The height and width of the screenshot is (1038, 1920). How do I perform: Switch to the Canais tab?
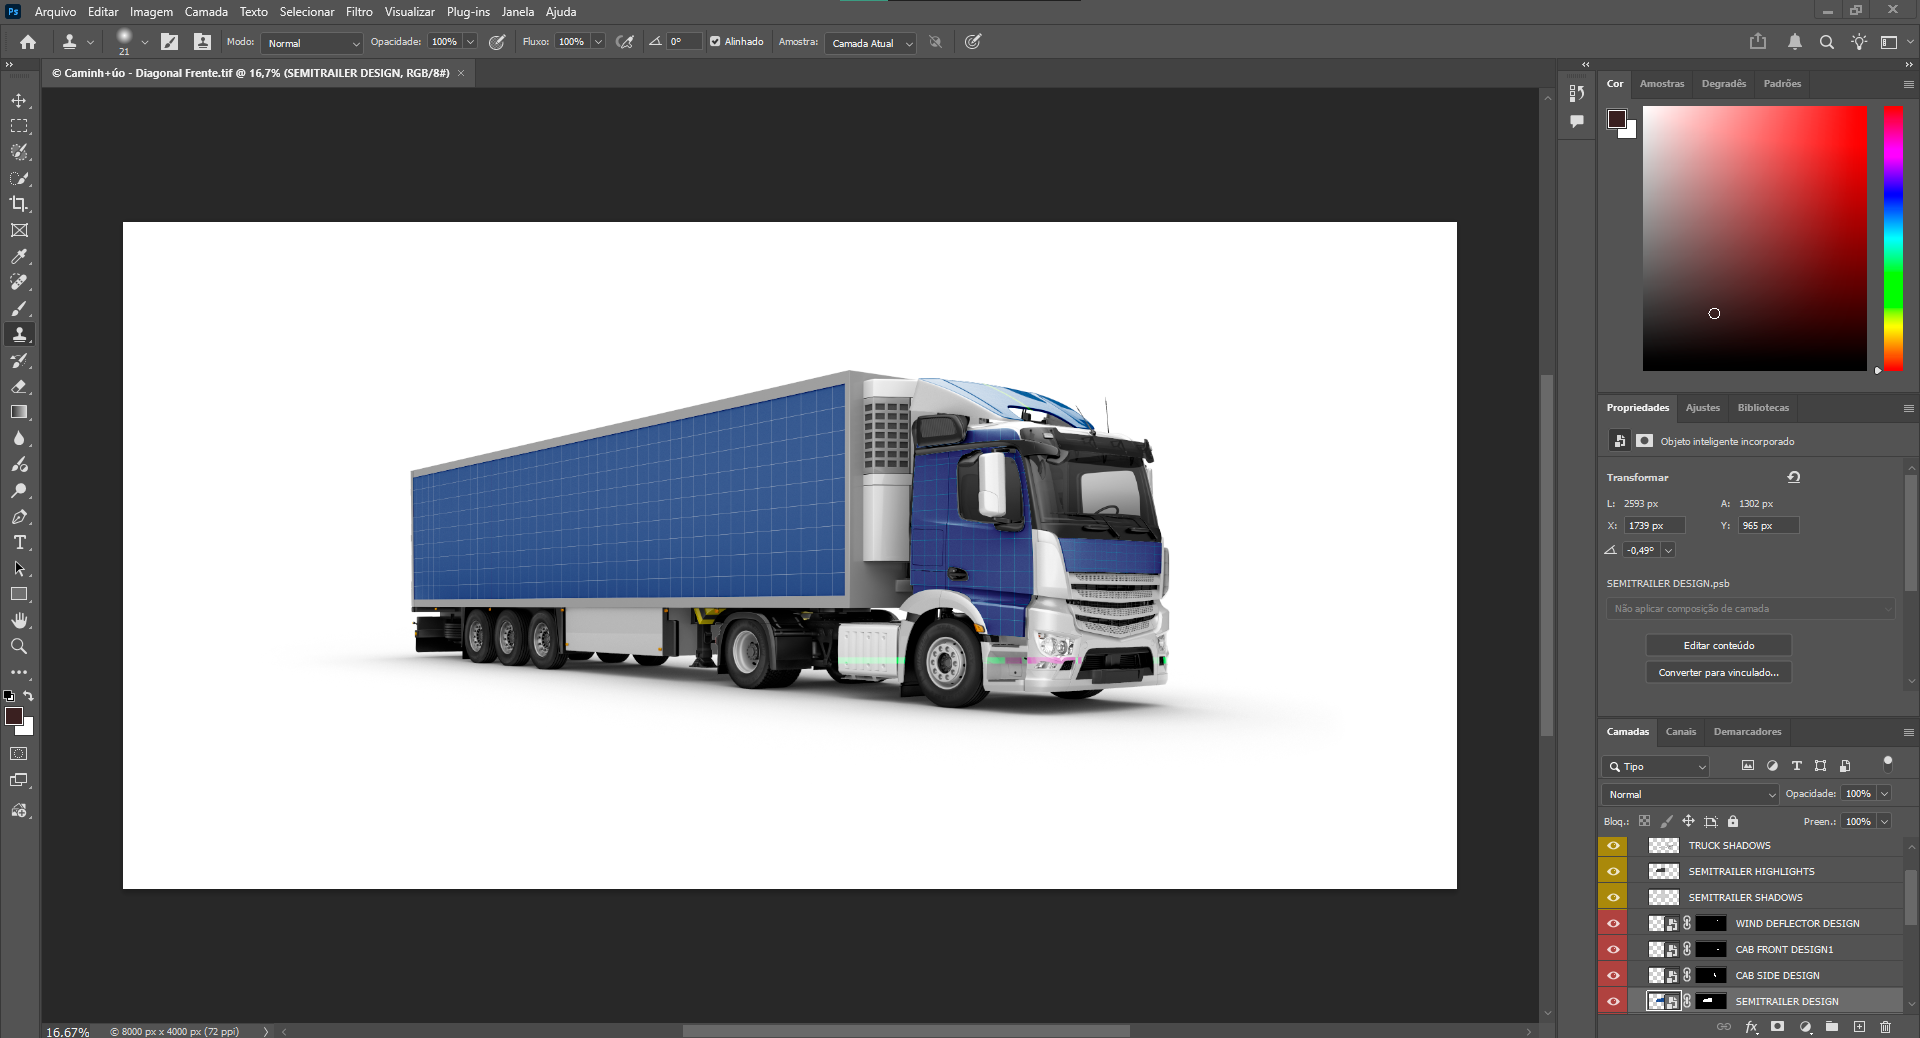point(1680,732)
